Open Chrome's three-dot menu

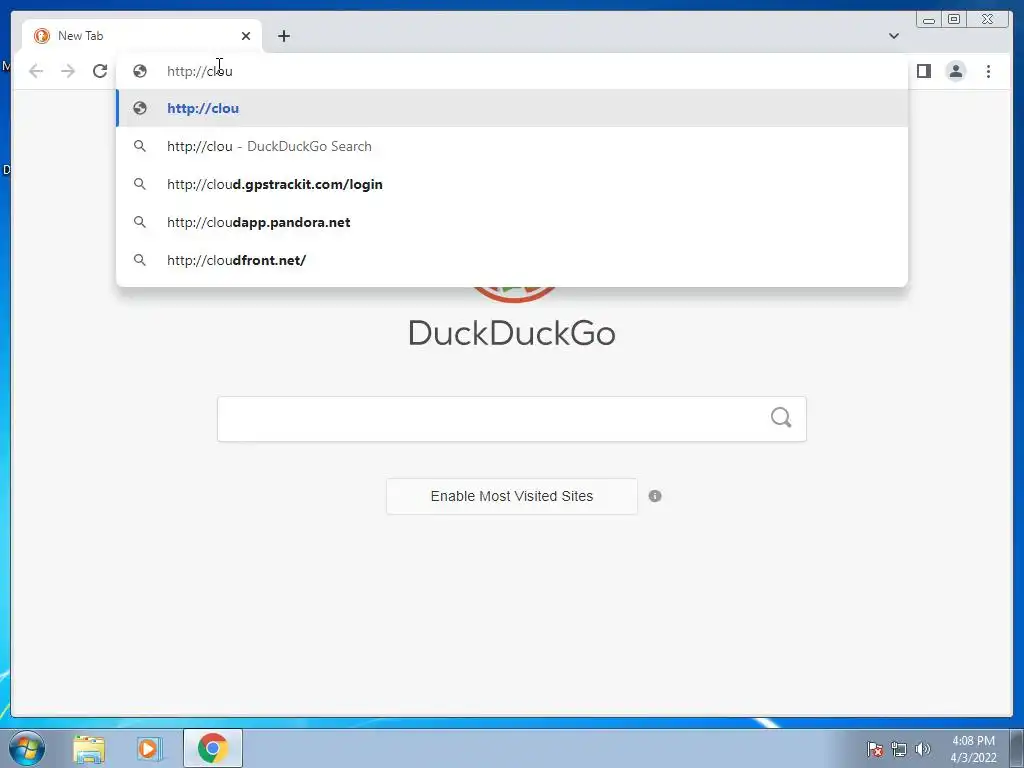point(988,71)
